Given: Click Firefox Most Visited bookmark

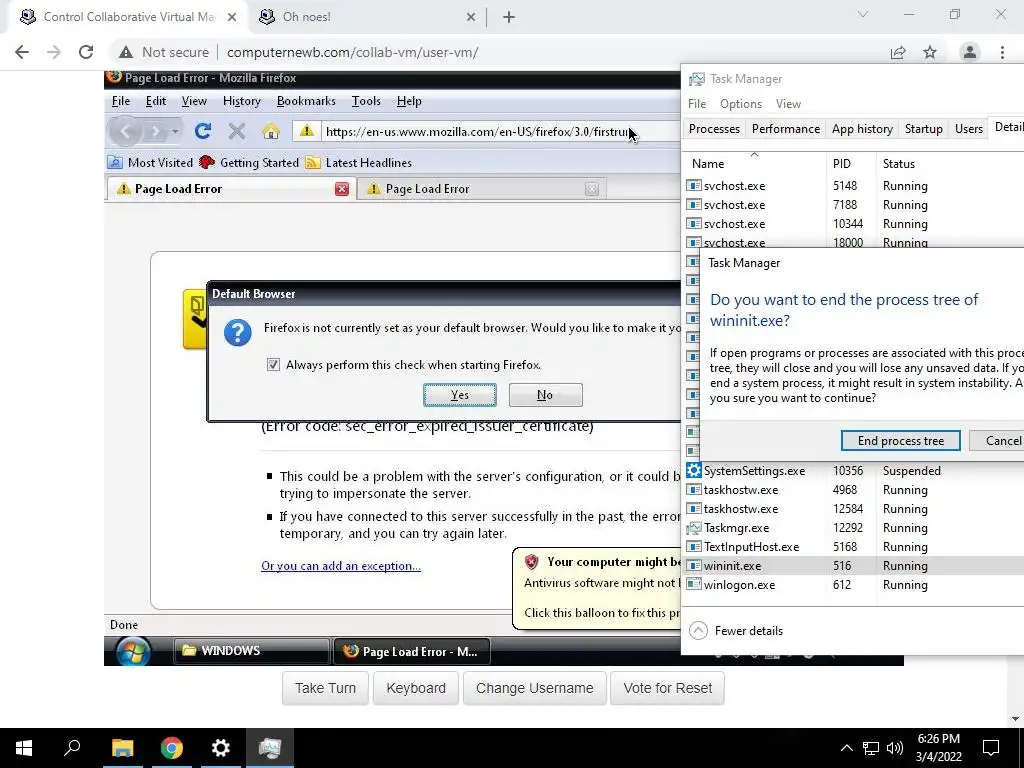Looking at the screenshot, I should click(151, 163).
